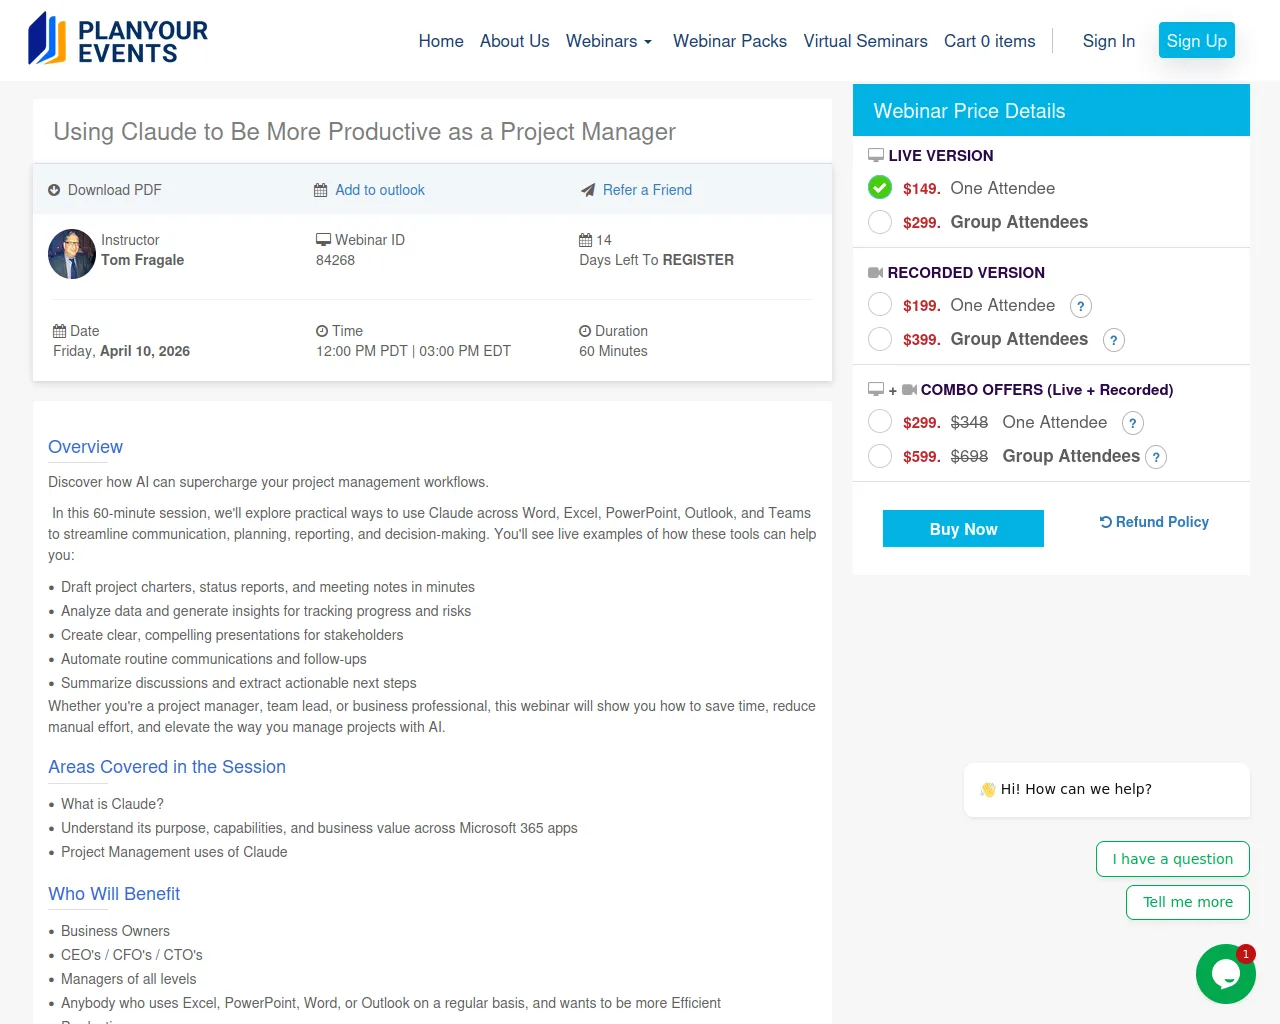Select live $149 One Attendee option
1280x1024 pixels.
pos(880,188)
